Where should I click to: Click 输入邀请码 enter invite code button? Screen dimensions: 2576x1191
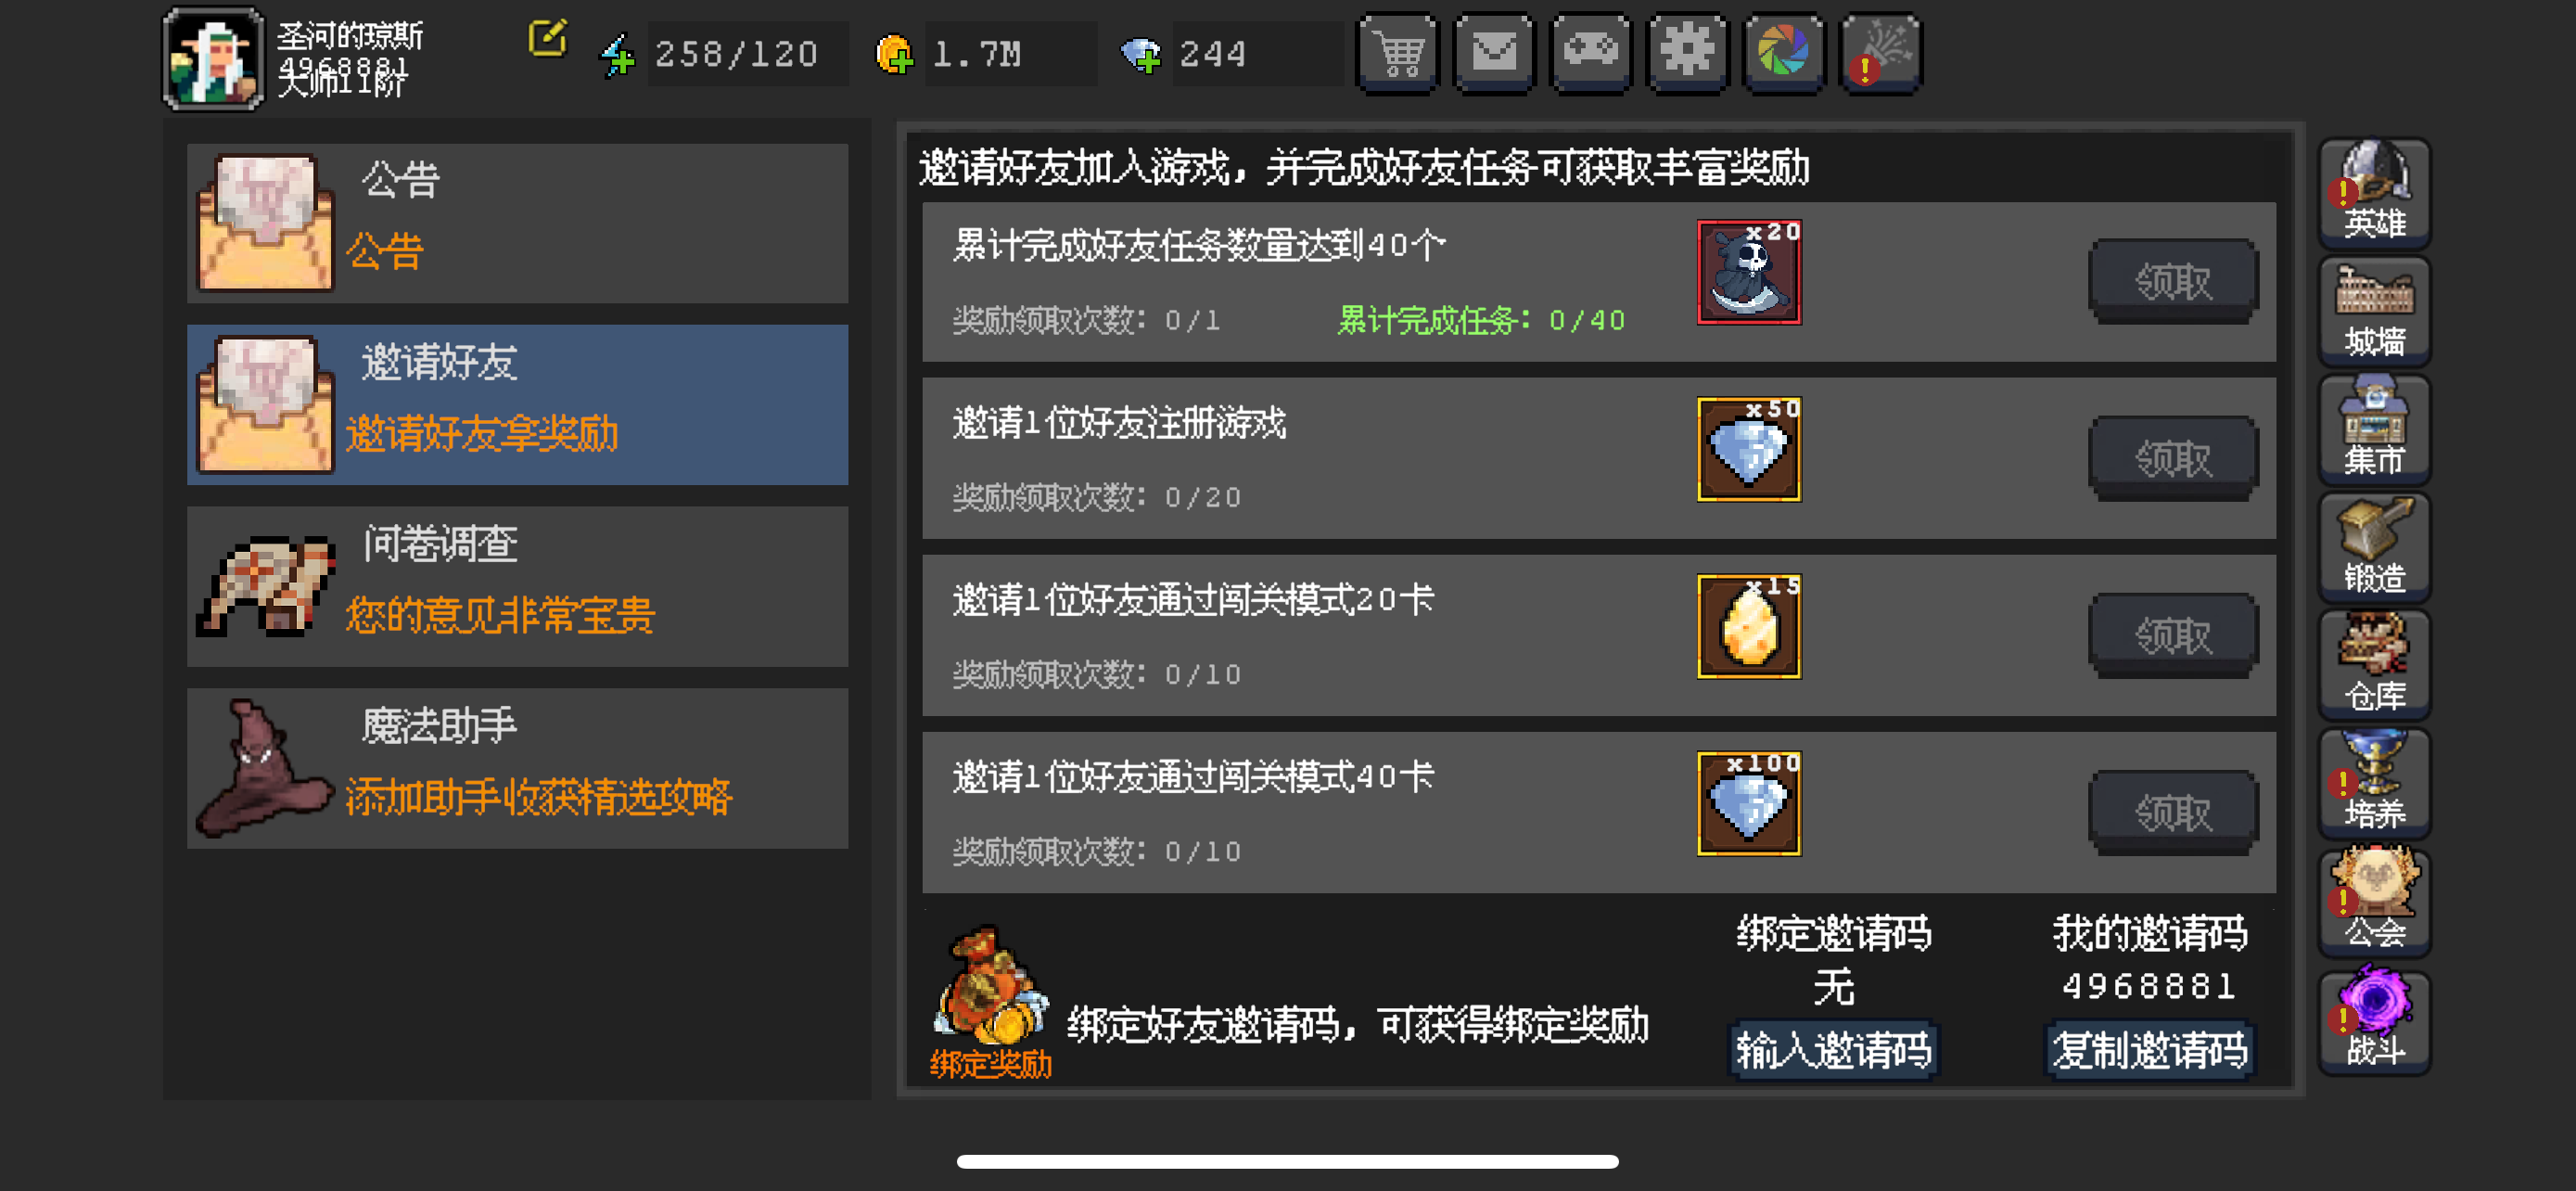(1834, 1050)
